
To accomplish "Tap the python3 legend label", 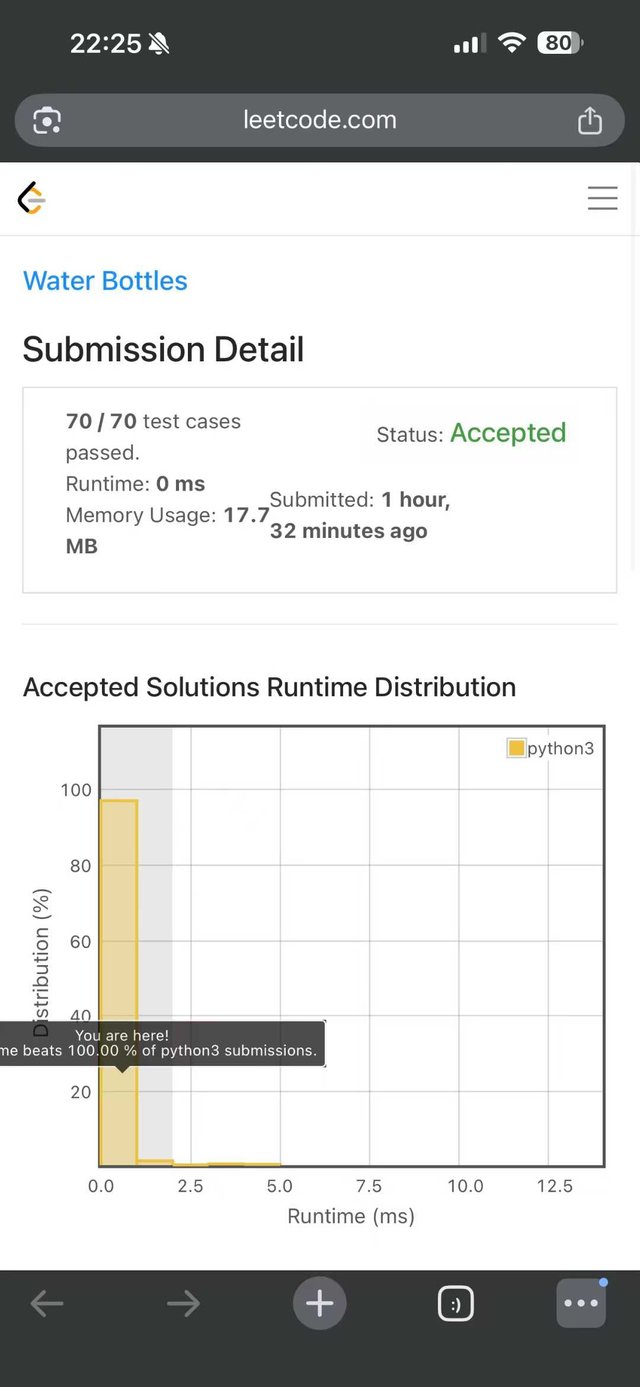I will [x=561, y=748].
